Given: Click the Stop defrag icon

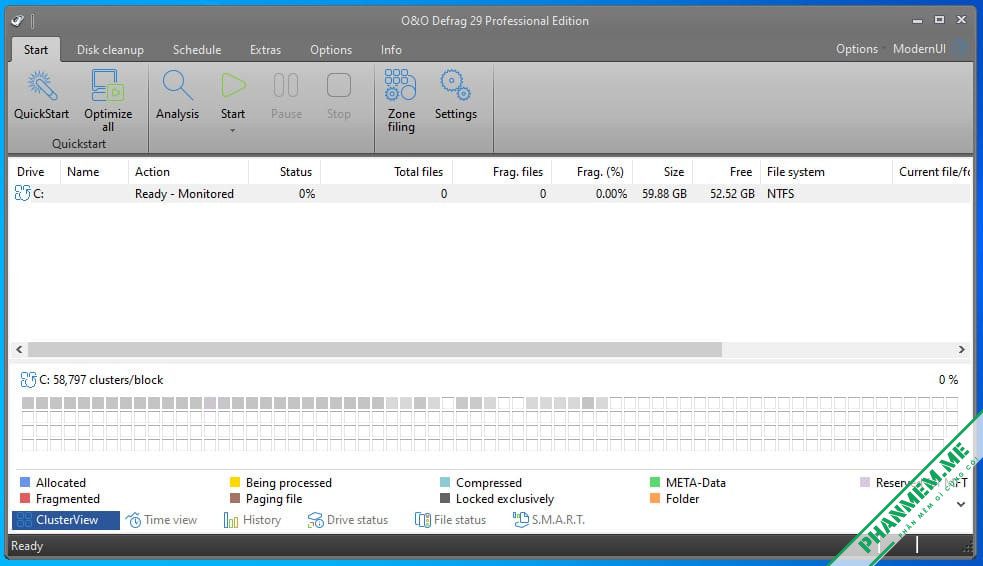Looking at the screenshot, I should [339, 86].
